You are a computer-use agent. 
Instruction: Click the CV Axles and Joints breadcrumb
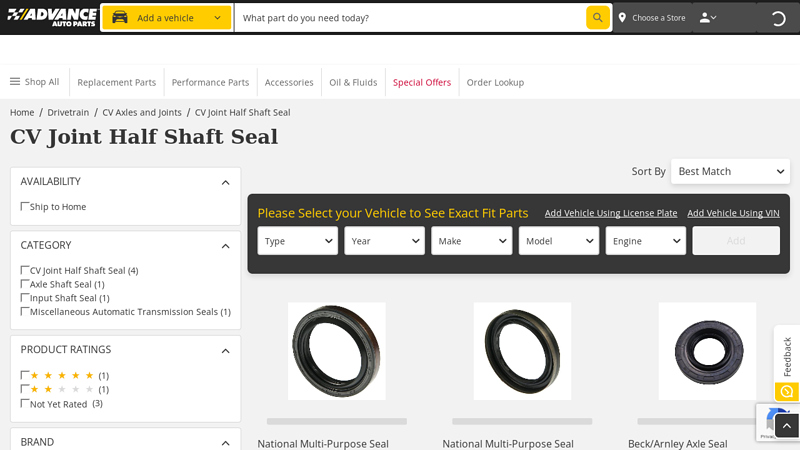click(142, 112)
